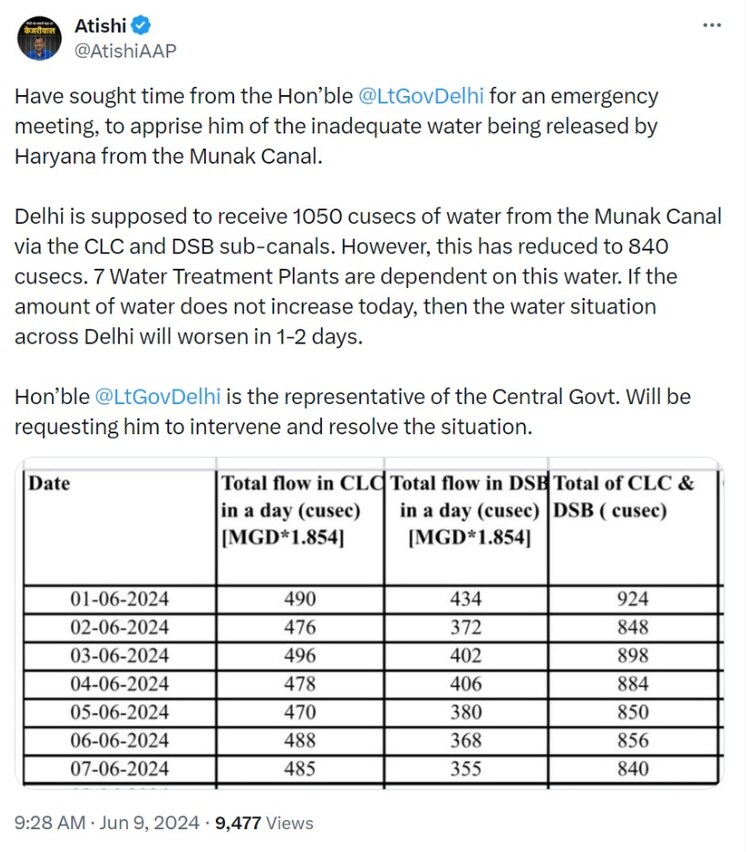The width and height of the screenshot is (750, 852).
Task: Click the 'Total flow in DSB' column header
Action: [468, 509]
